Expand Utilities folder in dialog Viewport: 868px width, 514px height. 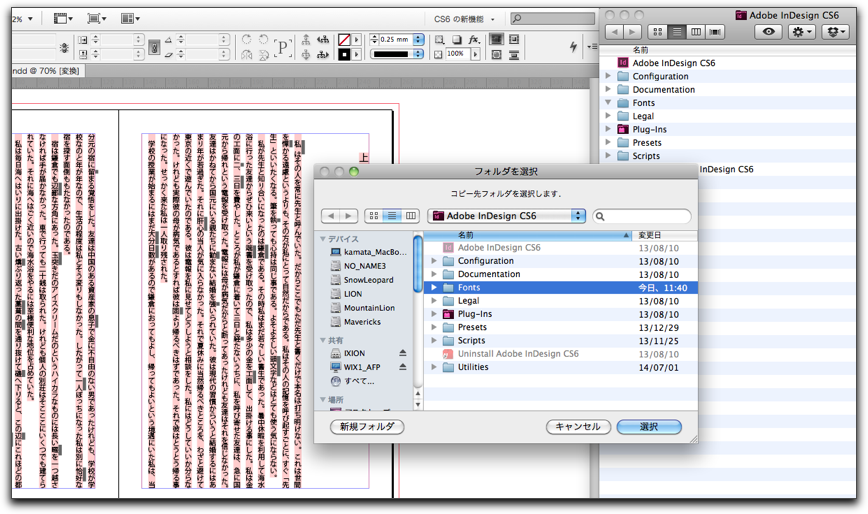coord(434,367)
